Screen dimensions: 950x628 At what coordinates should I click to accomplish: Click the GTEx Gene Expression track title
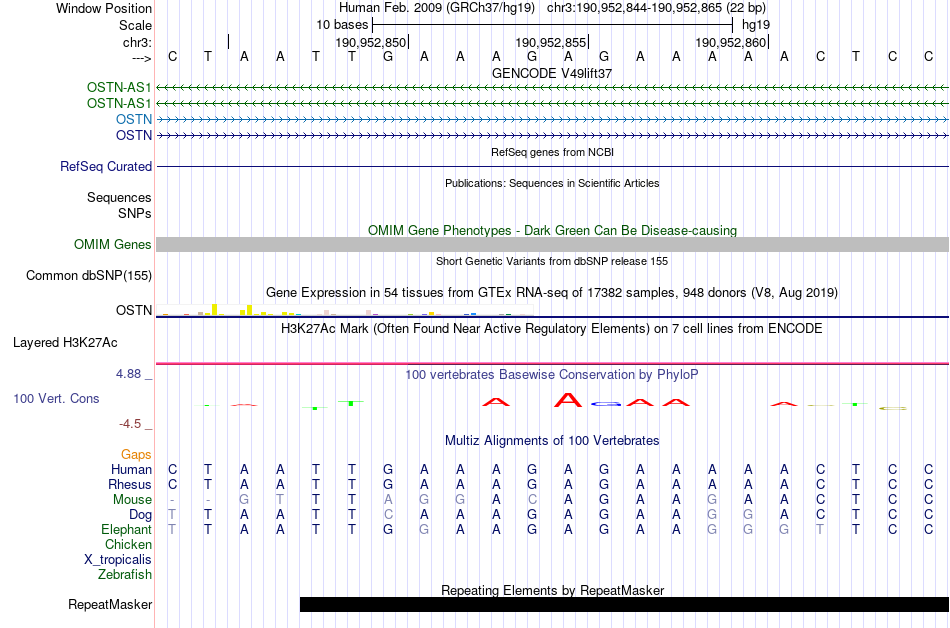point(552,293)
